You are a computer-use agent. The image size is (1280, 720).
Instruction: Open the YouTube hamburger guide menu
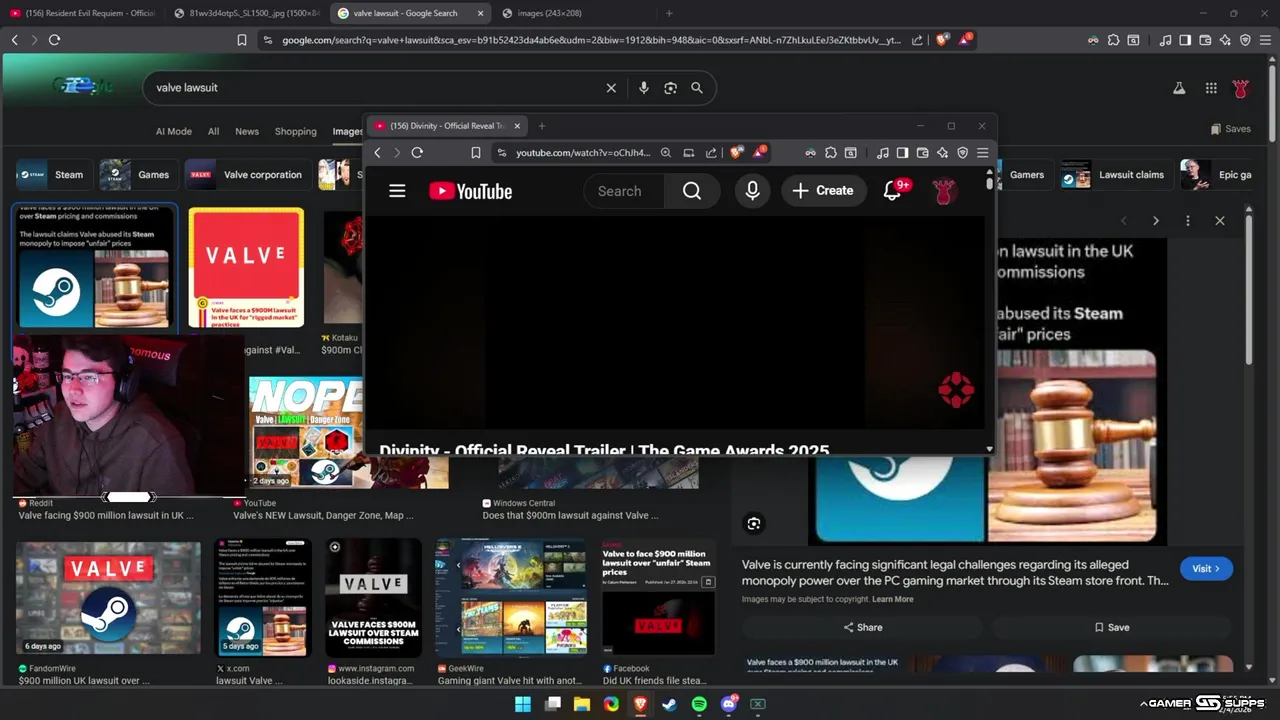click(397, 191)
